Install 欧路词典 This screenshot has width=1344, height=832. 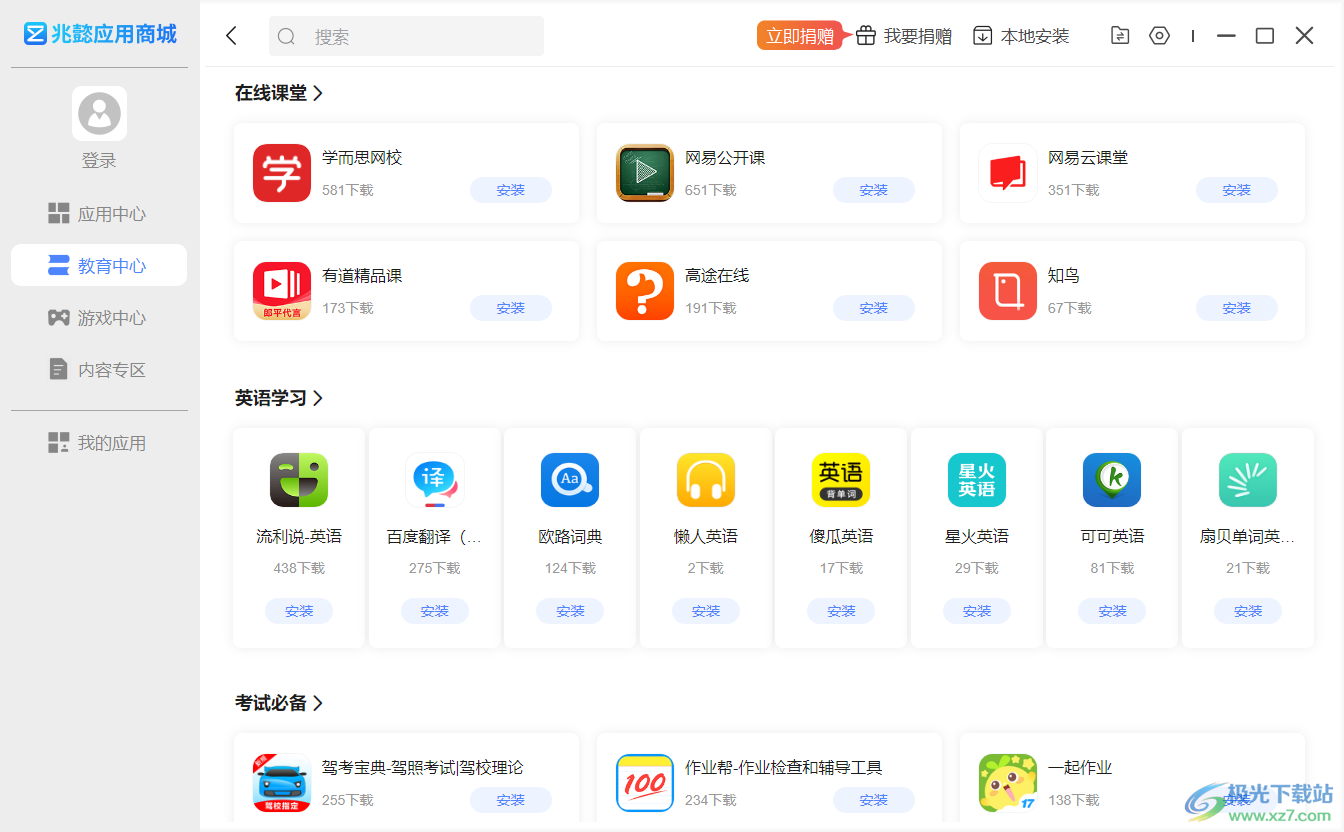tap(570, 611)
